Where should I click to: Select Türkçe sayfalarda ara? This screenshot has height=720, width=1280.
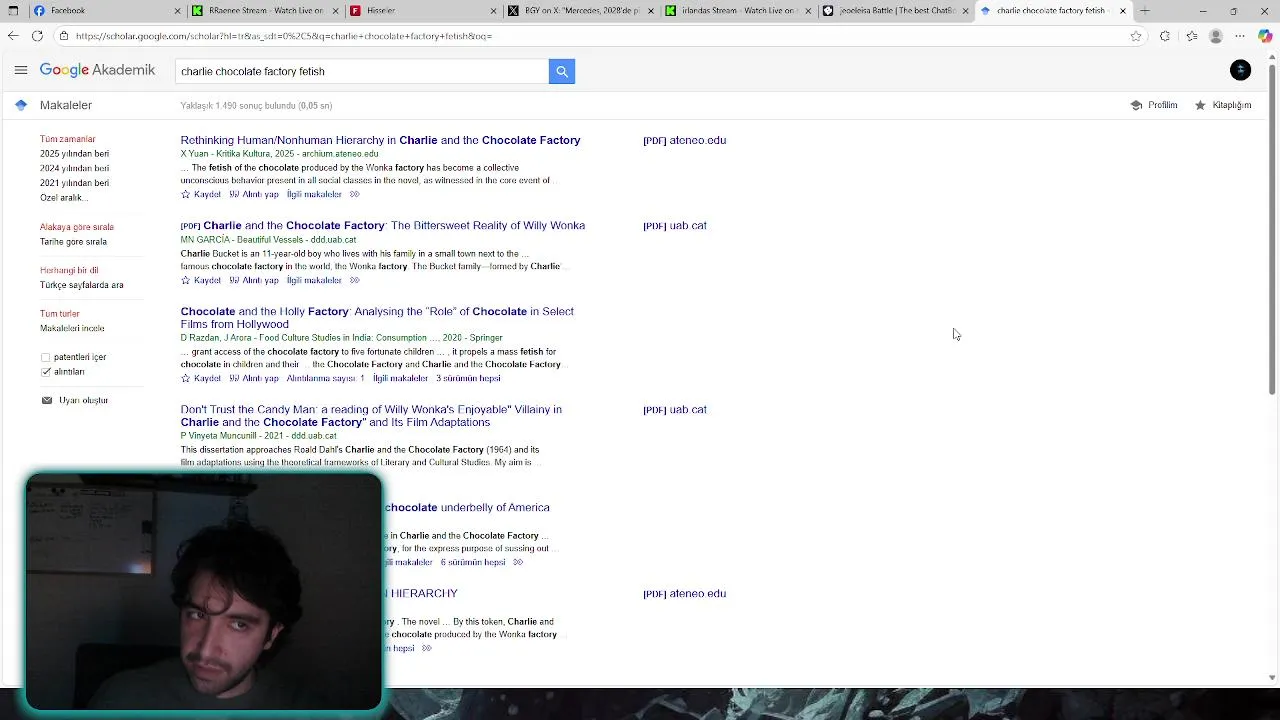click(x=82, y=285)
